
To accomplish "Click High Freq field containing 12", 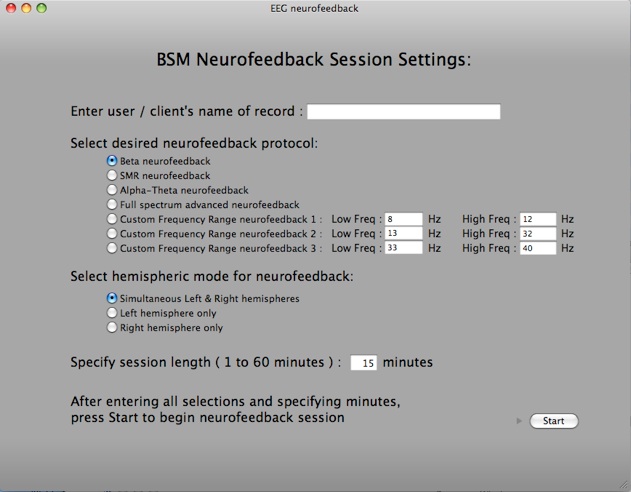I will 538,219.
